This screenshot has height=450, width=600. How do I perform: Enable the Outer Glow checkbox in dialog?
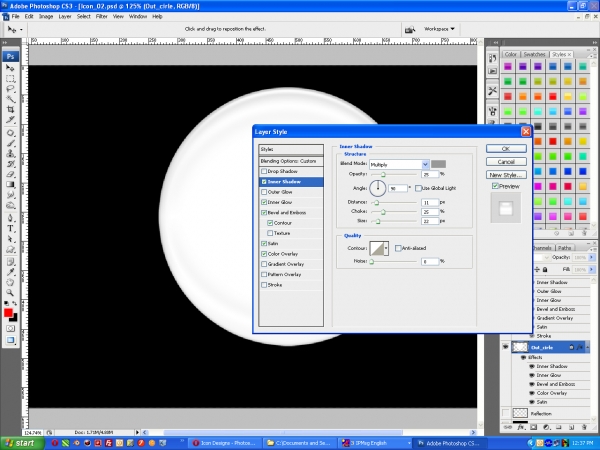click(264, 192)
